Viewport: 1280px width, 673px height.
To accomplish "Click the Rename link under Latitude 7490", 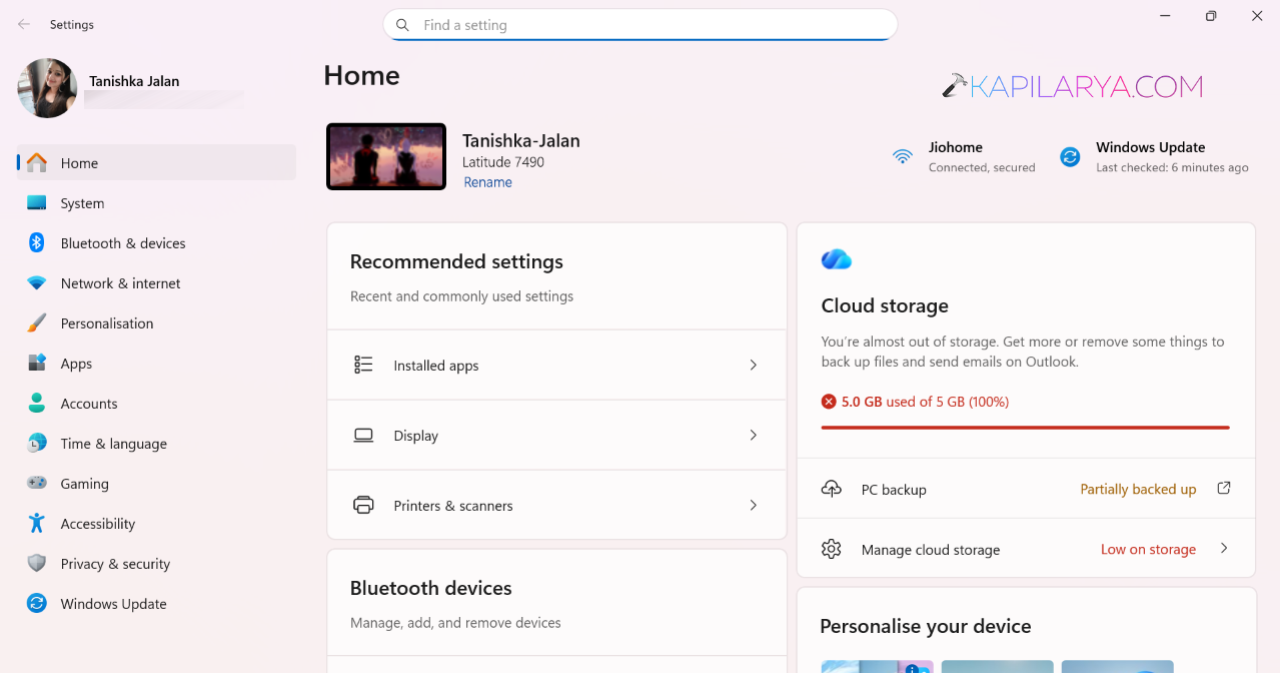I will click(488, 182).
